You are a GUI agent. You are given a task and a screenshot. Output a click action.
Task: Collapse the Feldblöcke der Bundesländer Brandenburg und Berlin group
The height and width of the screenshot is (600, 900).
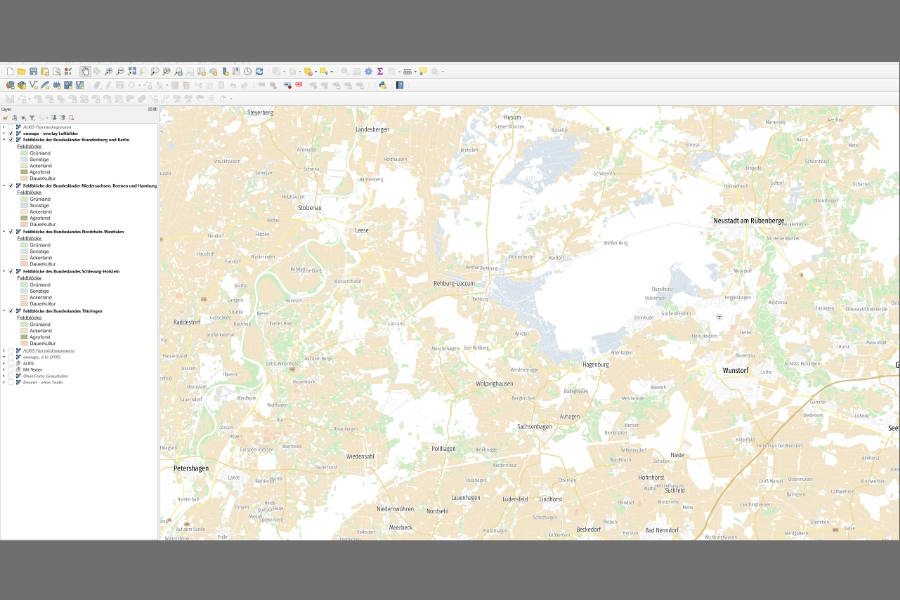coord(4,141)
